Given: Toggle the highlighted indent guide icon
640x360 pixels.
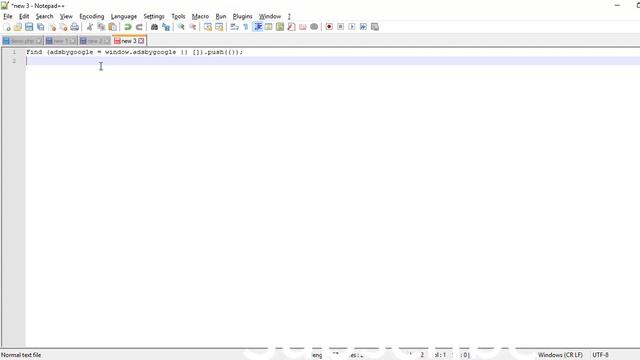Looking at the screenshot, I should 258,27.
